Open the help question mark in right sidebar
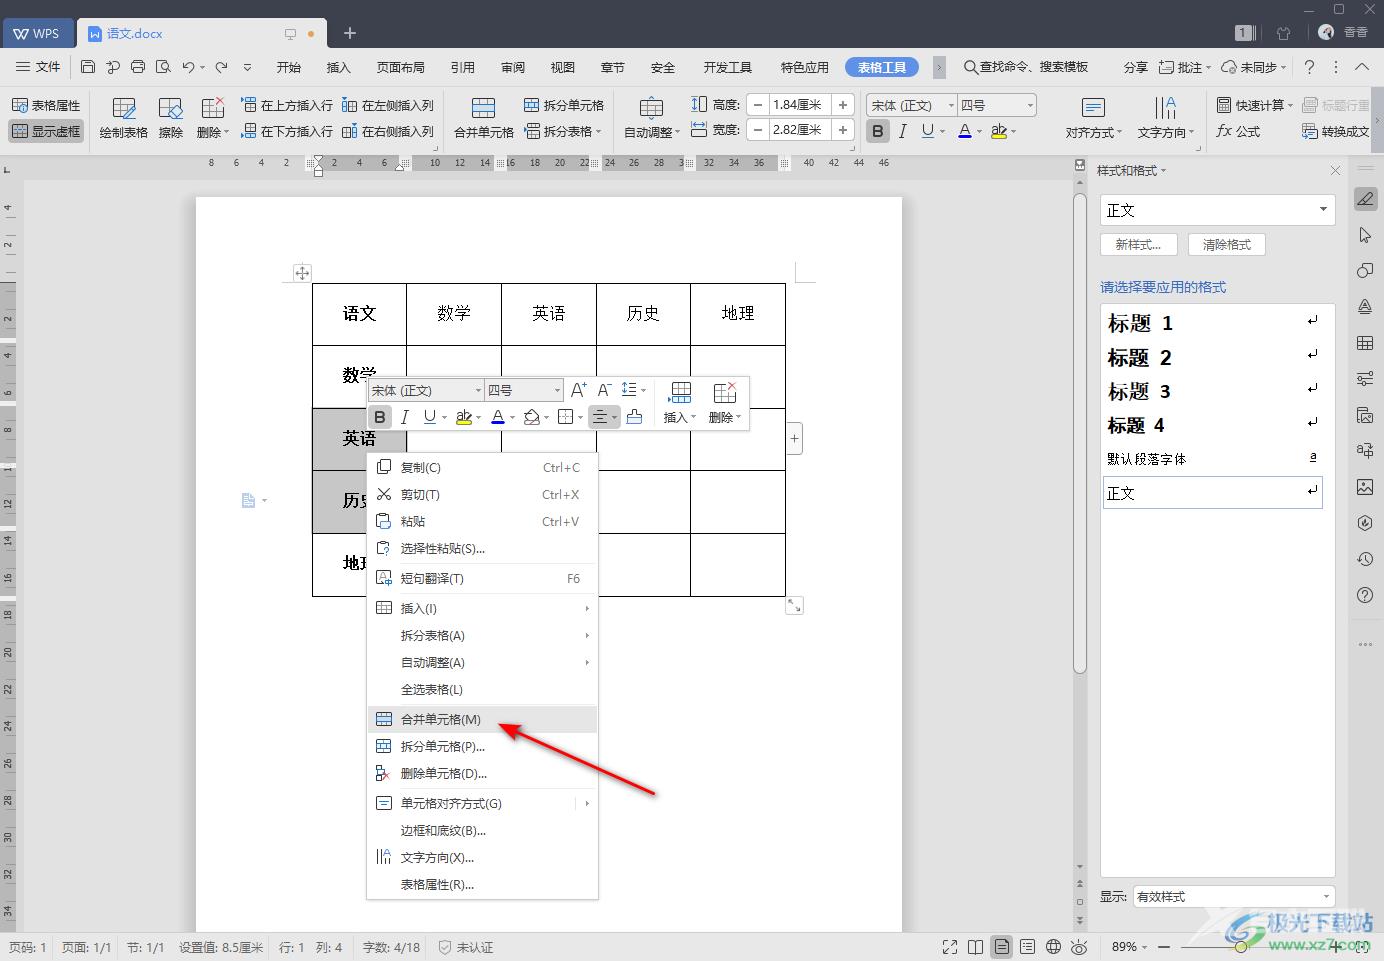Viewport: 1384px width, 961px height. coord(1365,595)
